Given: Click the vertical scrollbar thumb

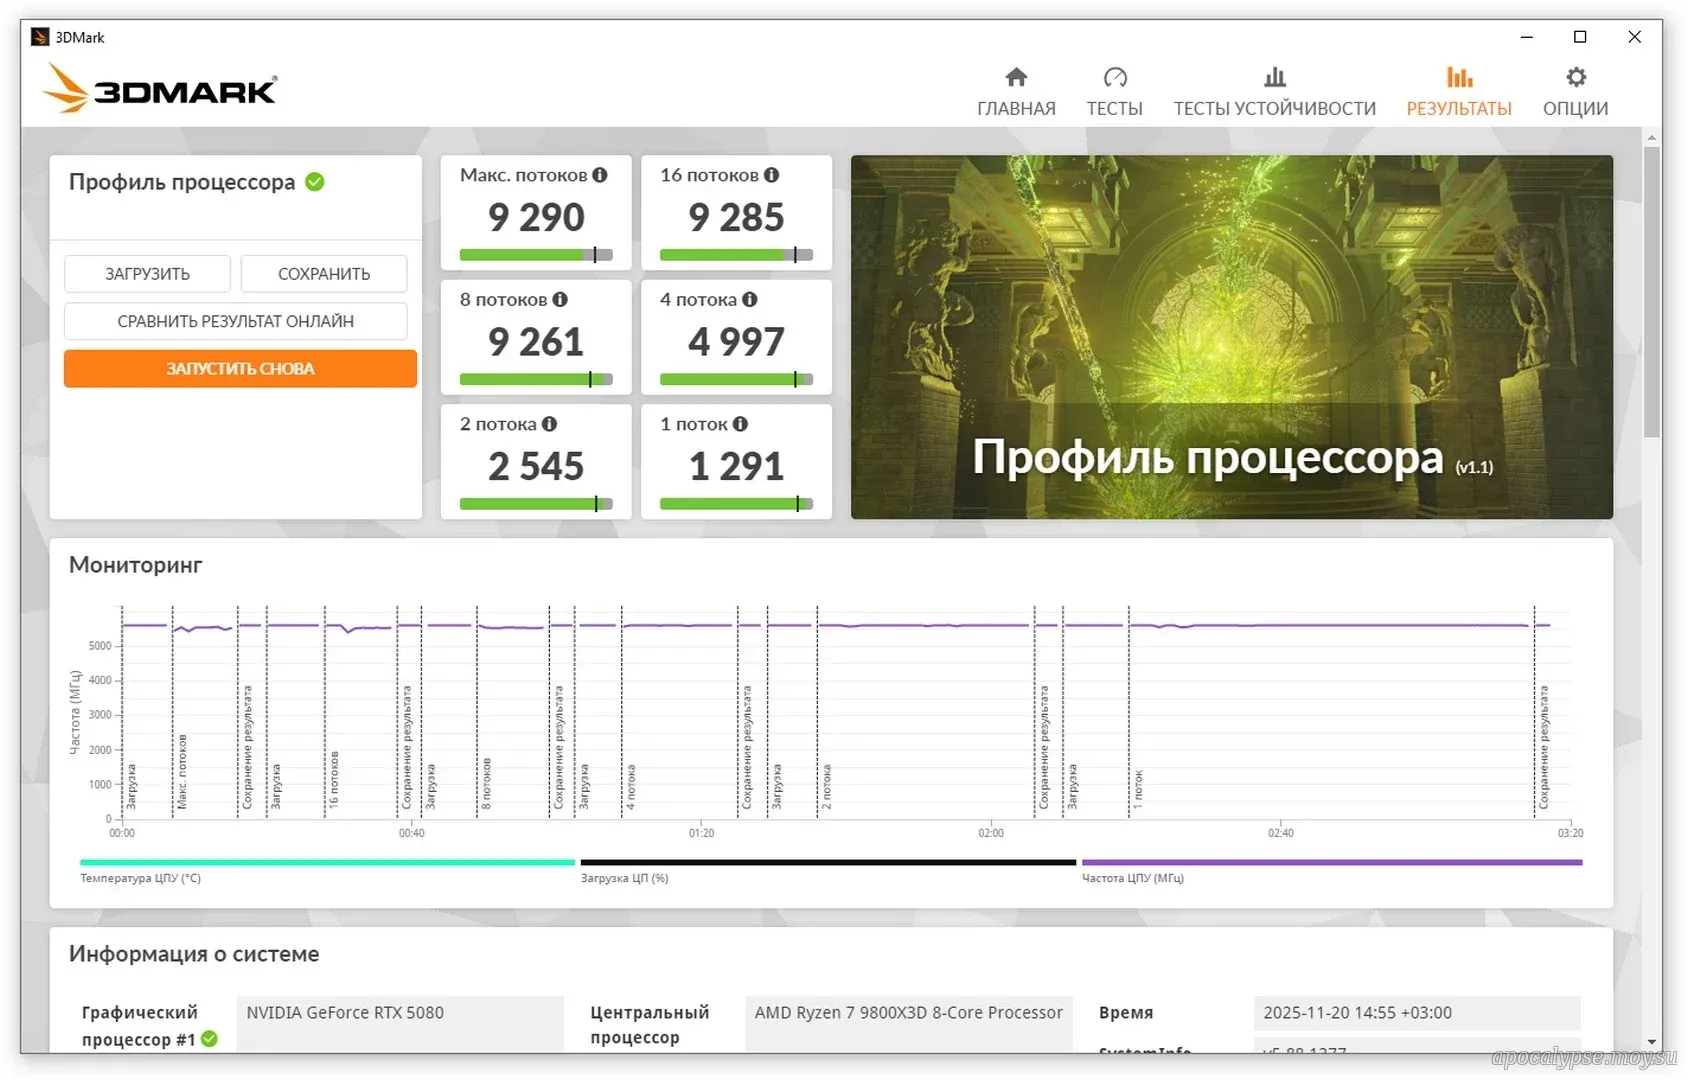Looking at the screenshot, I should (x=1652, y=290).
